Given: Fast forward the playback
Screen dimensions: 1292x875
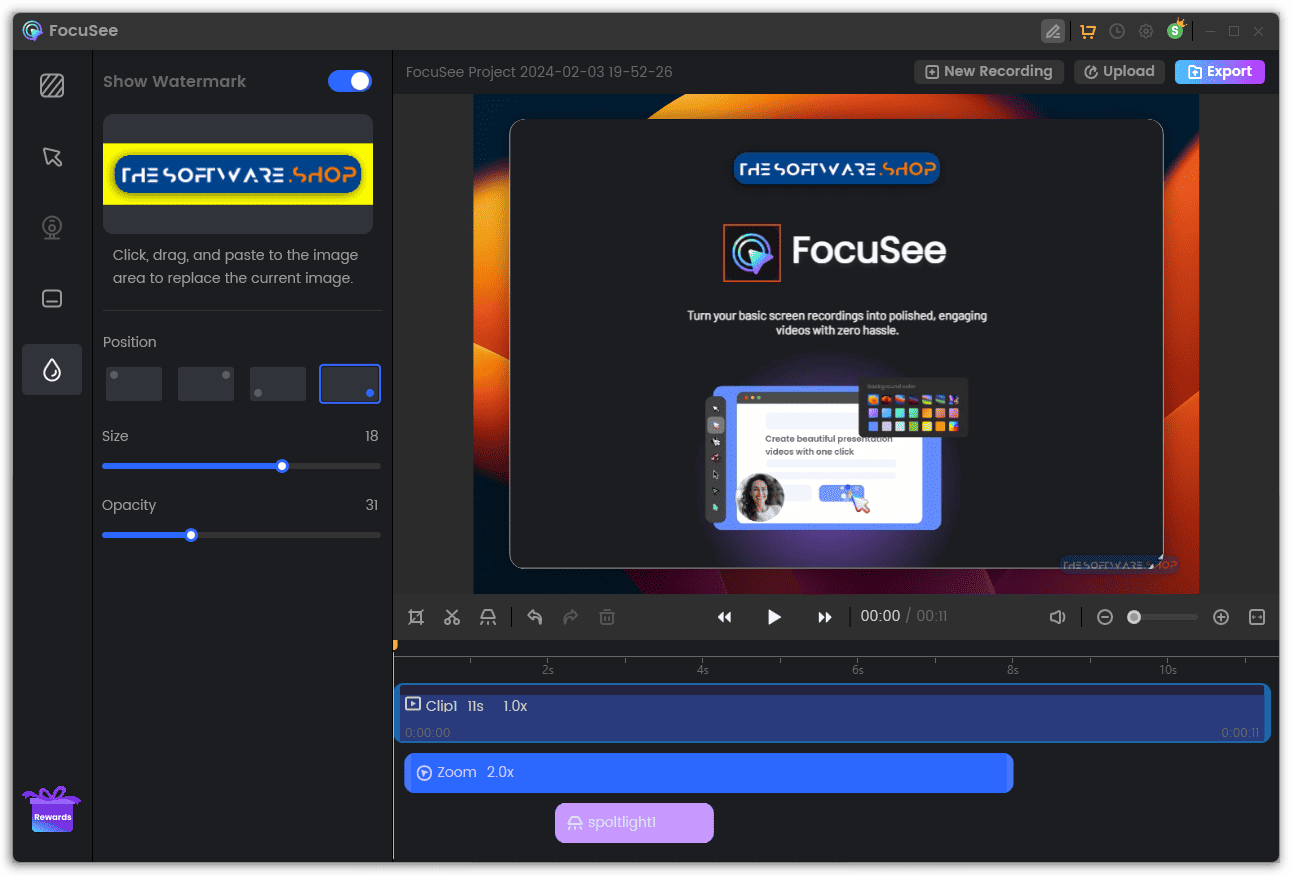Looking at the screenshot, I should (x=825, y=617).
